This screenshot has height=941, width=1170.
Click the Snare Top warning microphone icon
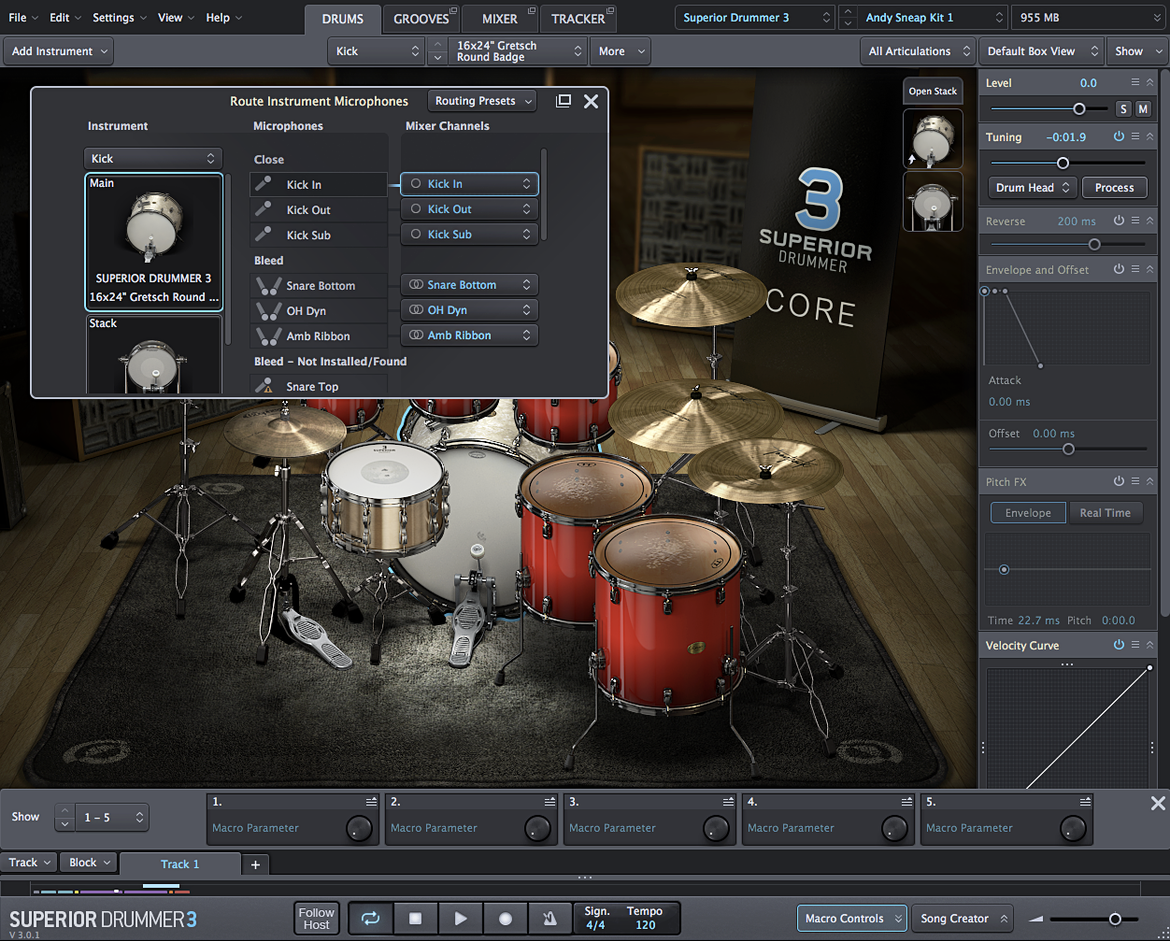[x=264, y=386]
